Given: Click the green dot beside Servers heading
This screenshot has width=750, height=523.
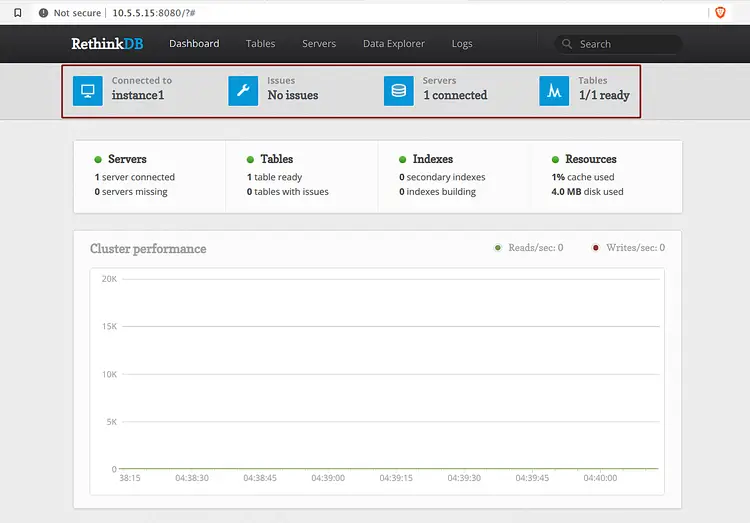Looking at the screenshot, I should (x=98, y=159).
